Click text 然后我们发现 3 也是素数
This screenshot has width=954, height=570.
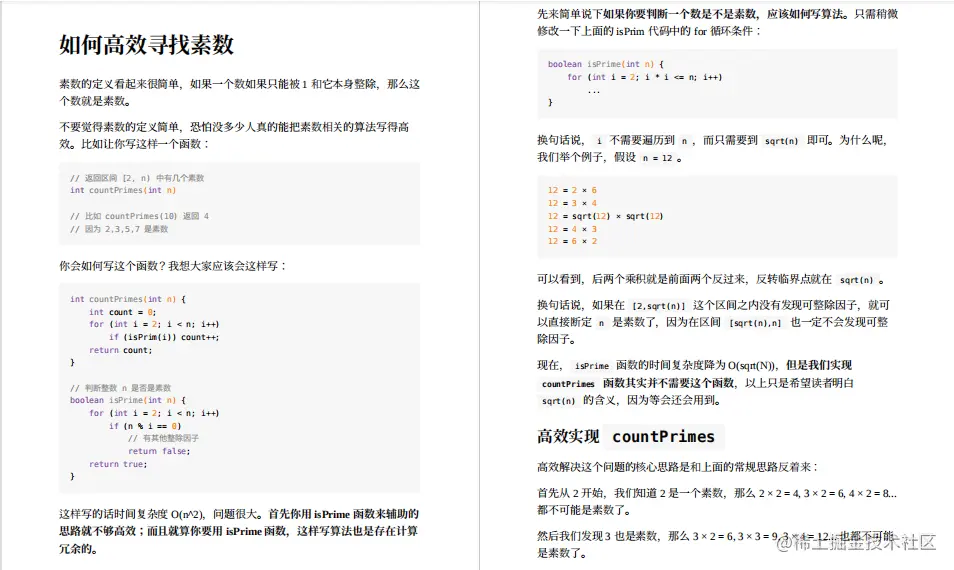point(598,536)
